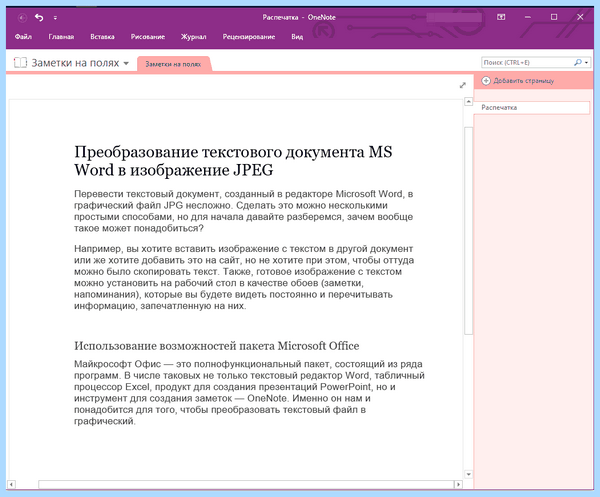The height and width of the screenshot is (497, 600).
Task: Click the vertical scrollbar up arrow
Action: [x=468, y=102]
